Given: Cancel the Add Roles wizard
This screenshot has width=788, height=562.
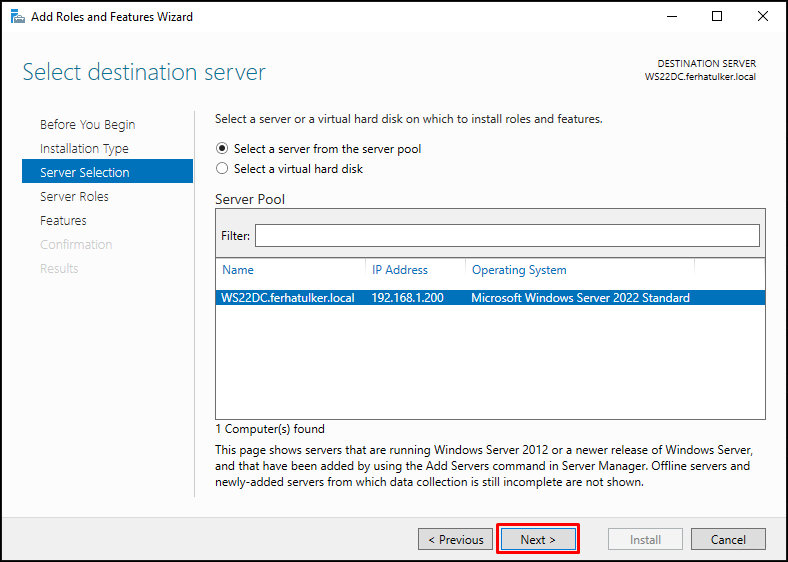Looking at the screenshot, I should coord(728,539).
